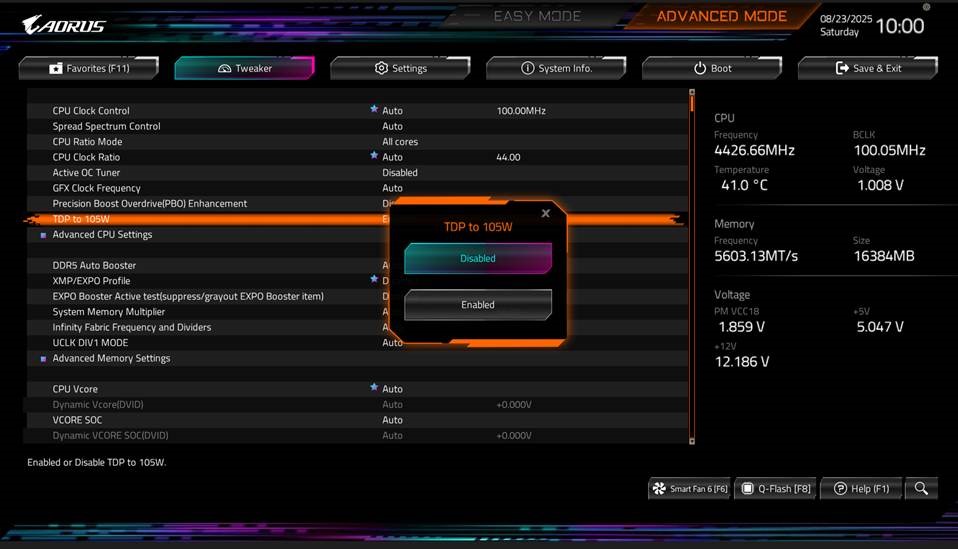
Task: Click the magnifier search icon
Action: [921, 489]
